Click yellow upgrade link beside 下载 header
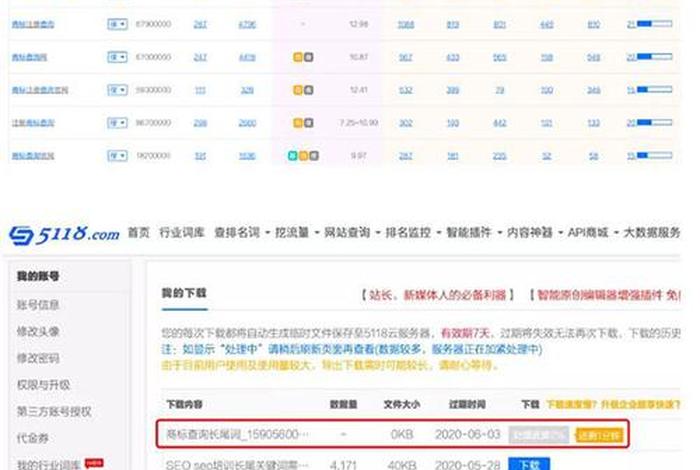The image size is (700, 470). [x=613, y=404]
